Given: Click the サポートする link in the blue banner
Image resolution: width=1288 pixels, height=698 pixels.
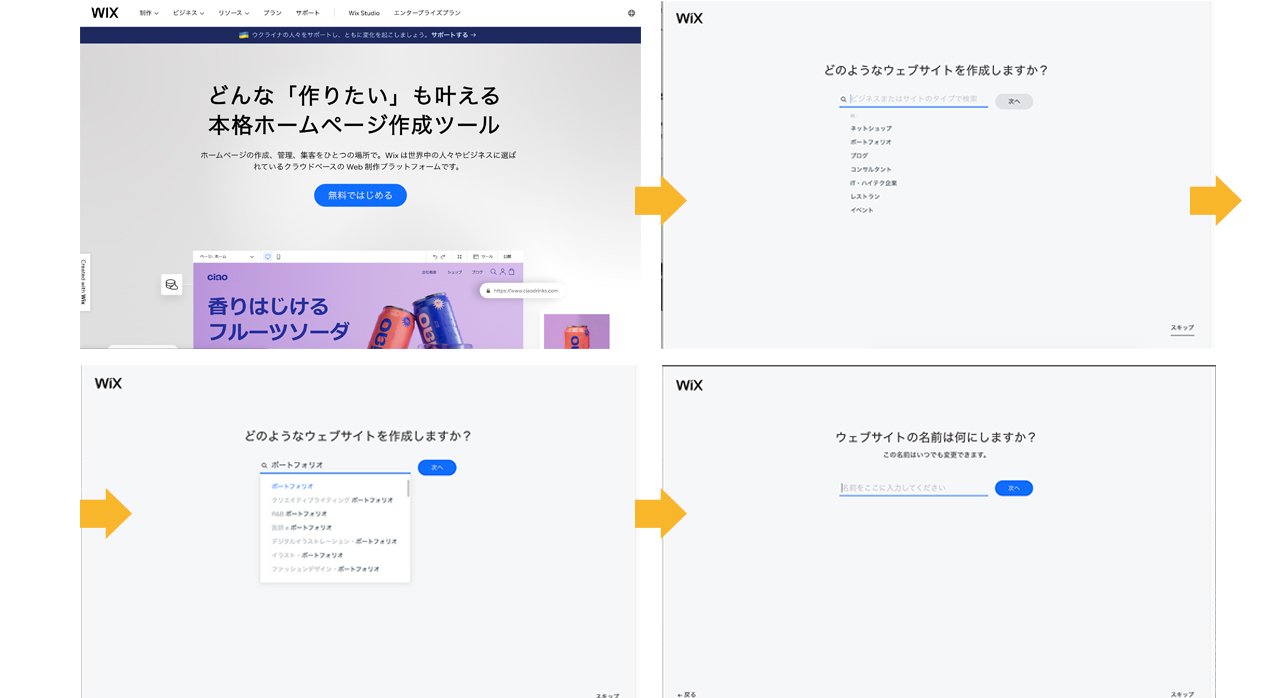Looking at the screenshot, I should [453, 35].
